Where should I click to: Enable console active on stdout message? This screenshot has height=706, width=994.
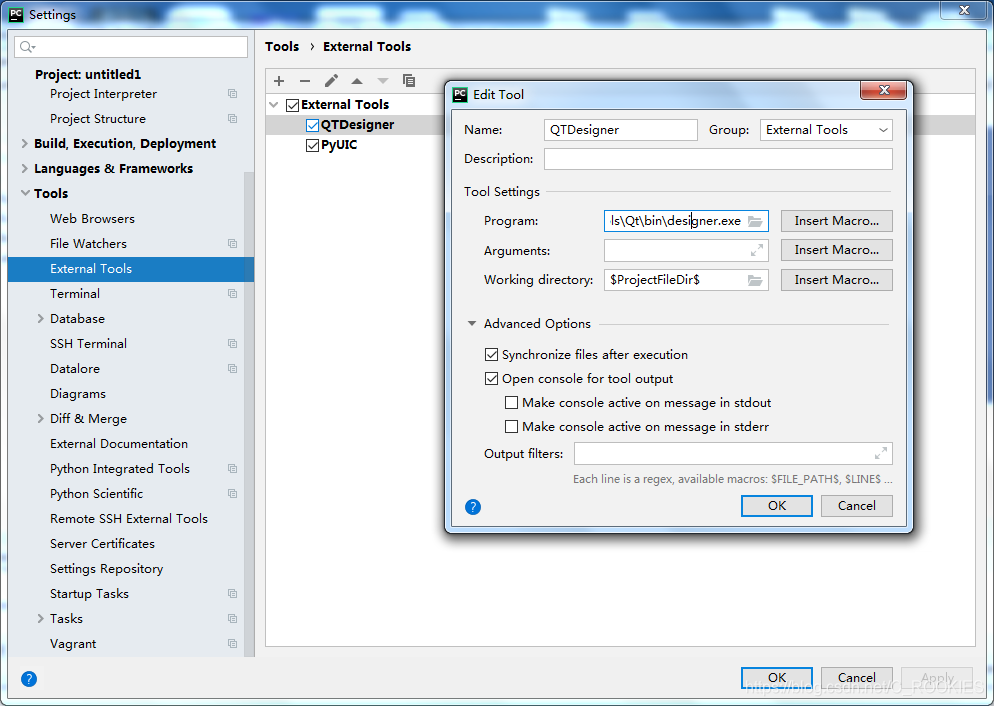(x=512, y=403)
